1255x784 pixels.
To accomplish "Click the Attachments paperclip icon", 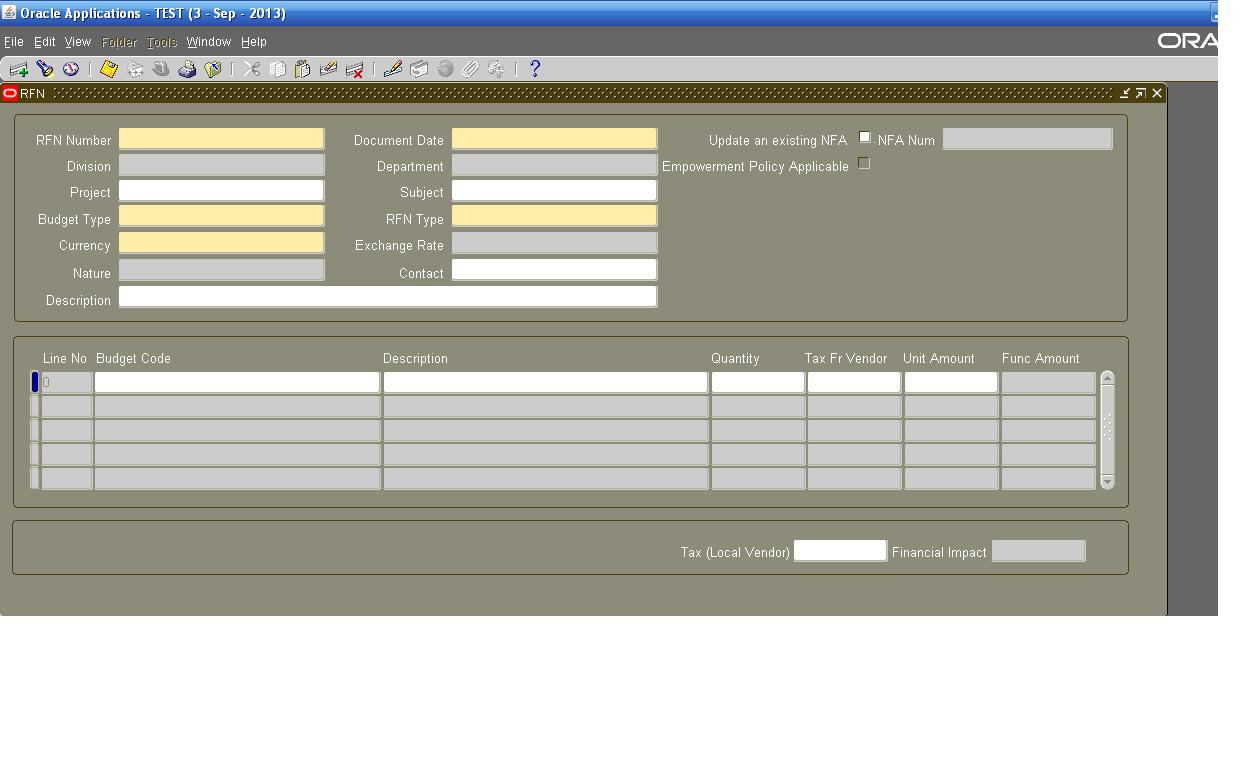I will tap(470, 69).
